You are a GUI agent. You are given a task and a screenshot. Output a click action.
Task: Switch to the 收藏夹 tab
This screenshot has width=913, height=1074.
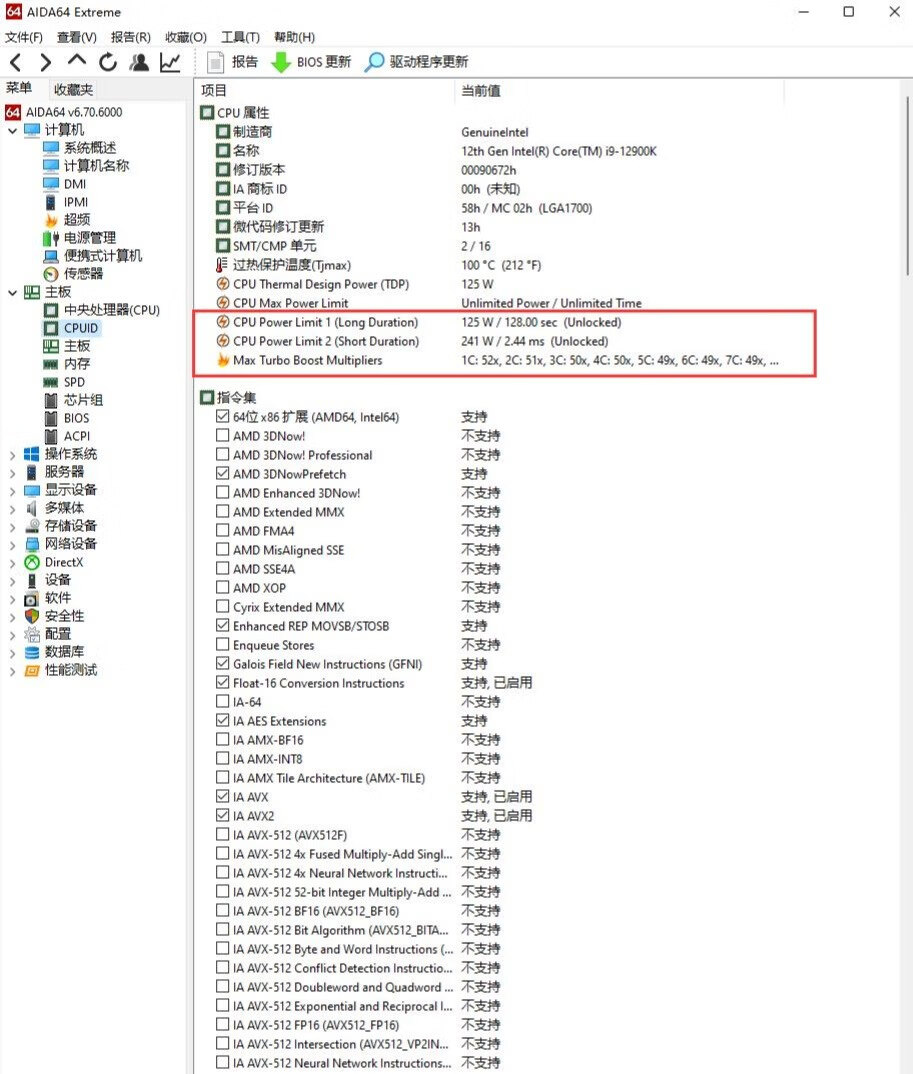pos(73,89)
